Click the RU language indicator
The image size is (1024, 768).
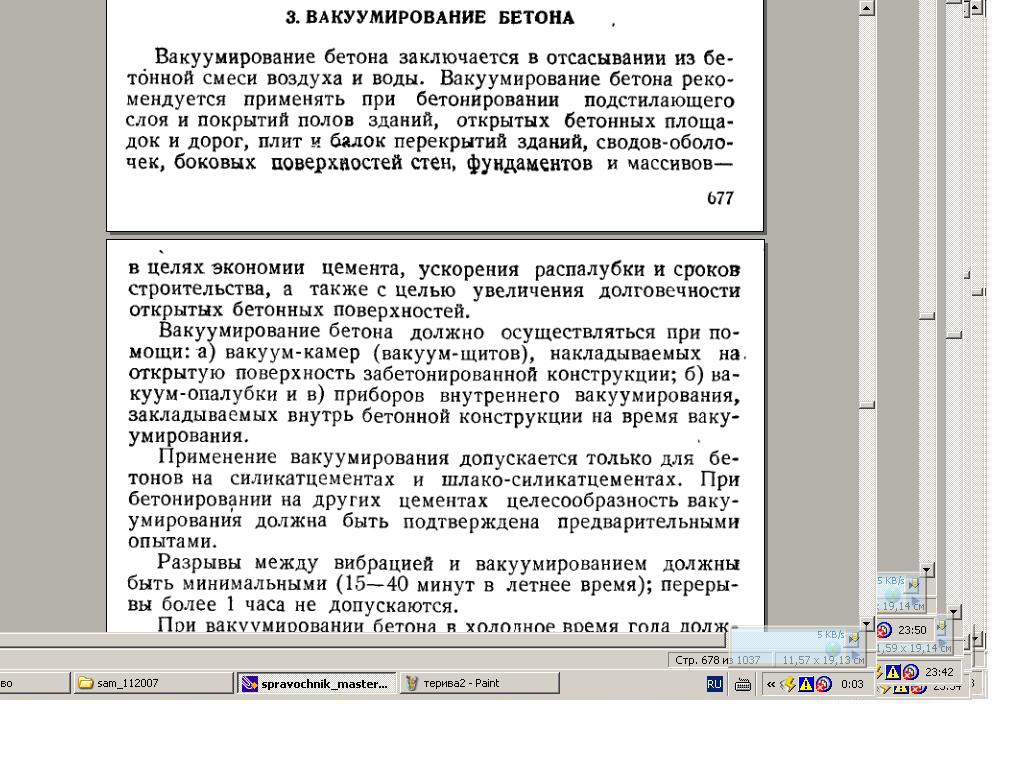pos(714,684)
